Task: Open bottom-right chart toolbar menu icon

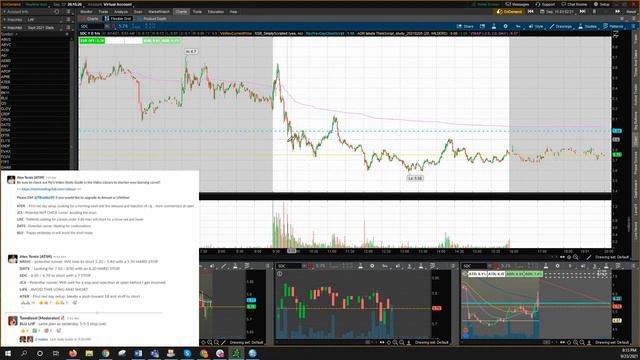Action: pyautogui.click(x=634, y=266)
